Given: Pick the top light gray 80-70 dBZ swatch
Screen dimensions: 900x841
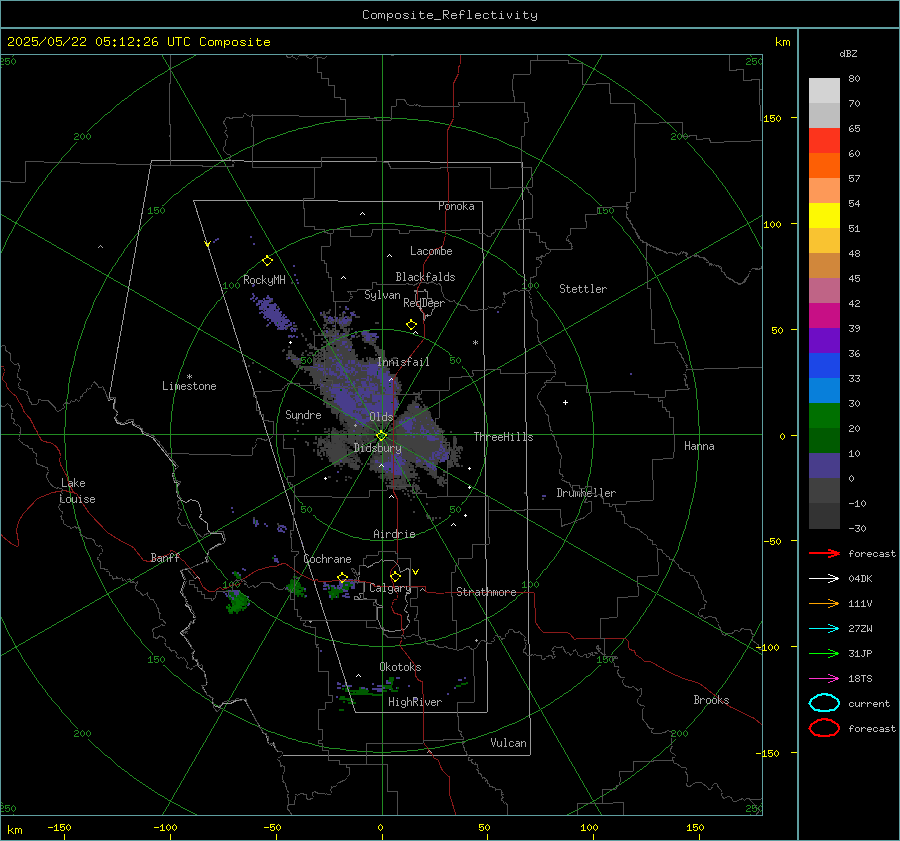Looking at the screenshot, I should coord(824,91).
